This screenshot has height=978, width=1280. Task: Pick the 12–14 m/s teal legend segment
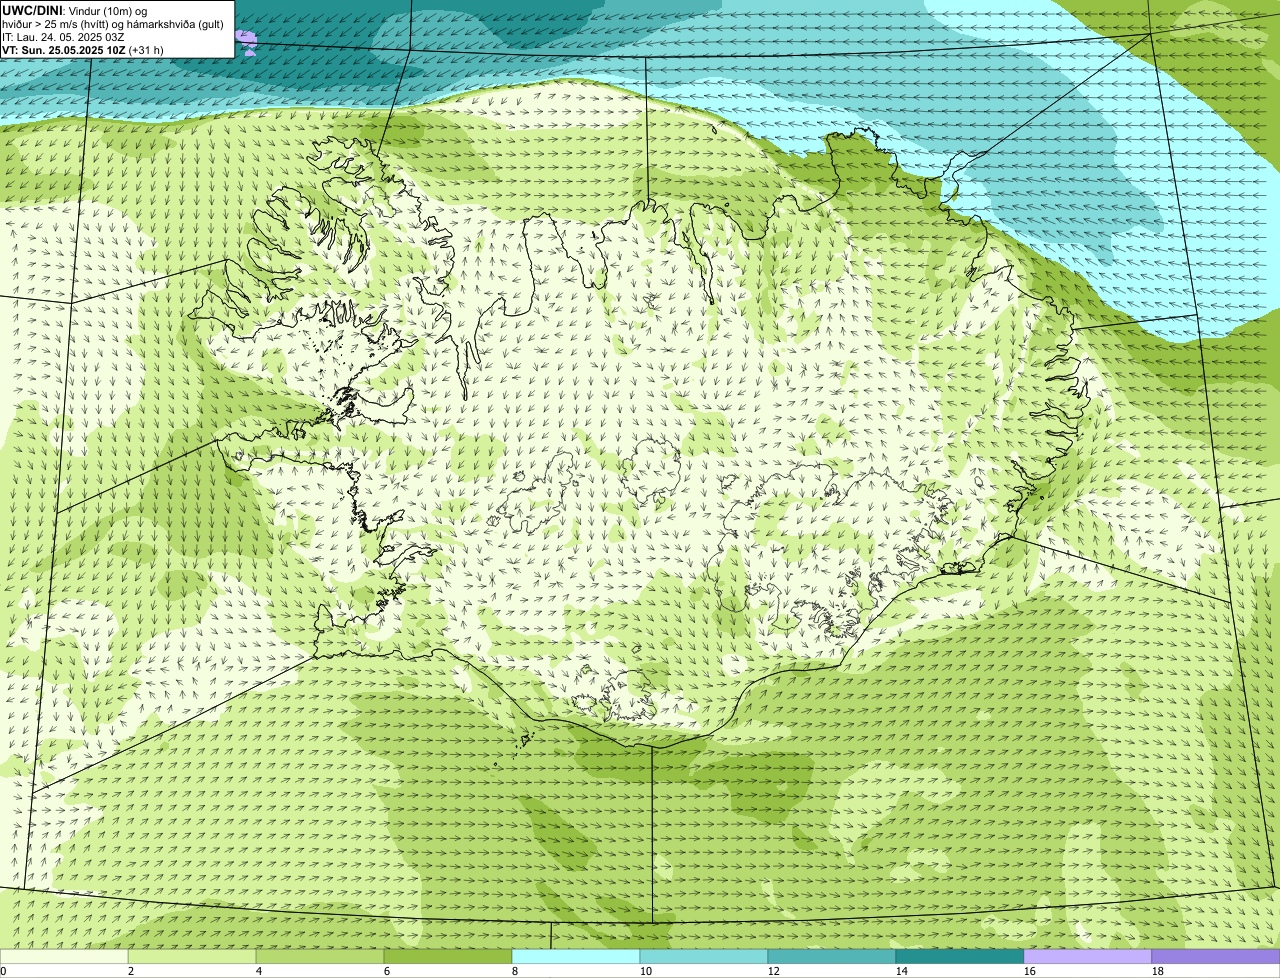(832, 956)
